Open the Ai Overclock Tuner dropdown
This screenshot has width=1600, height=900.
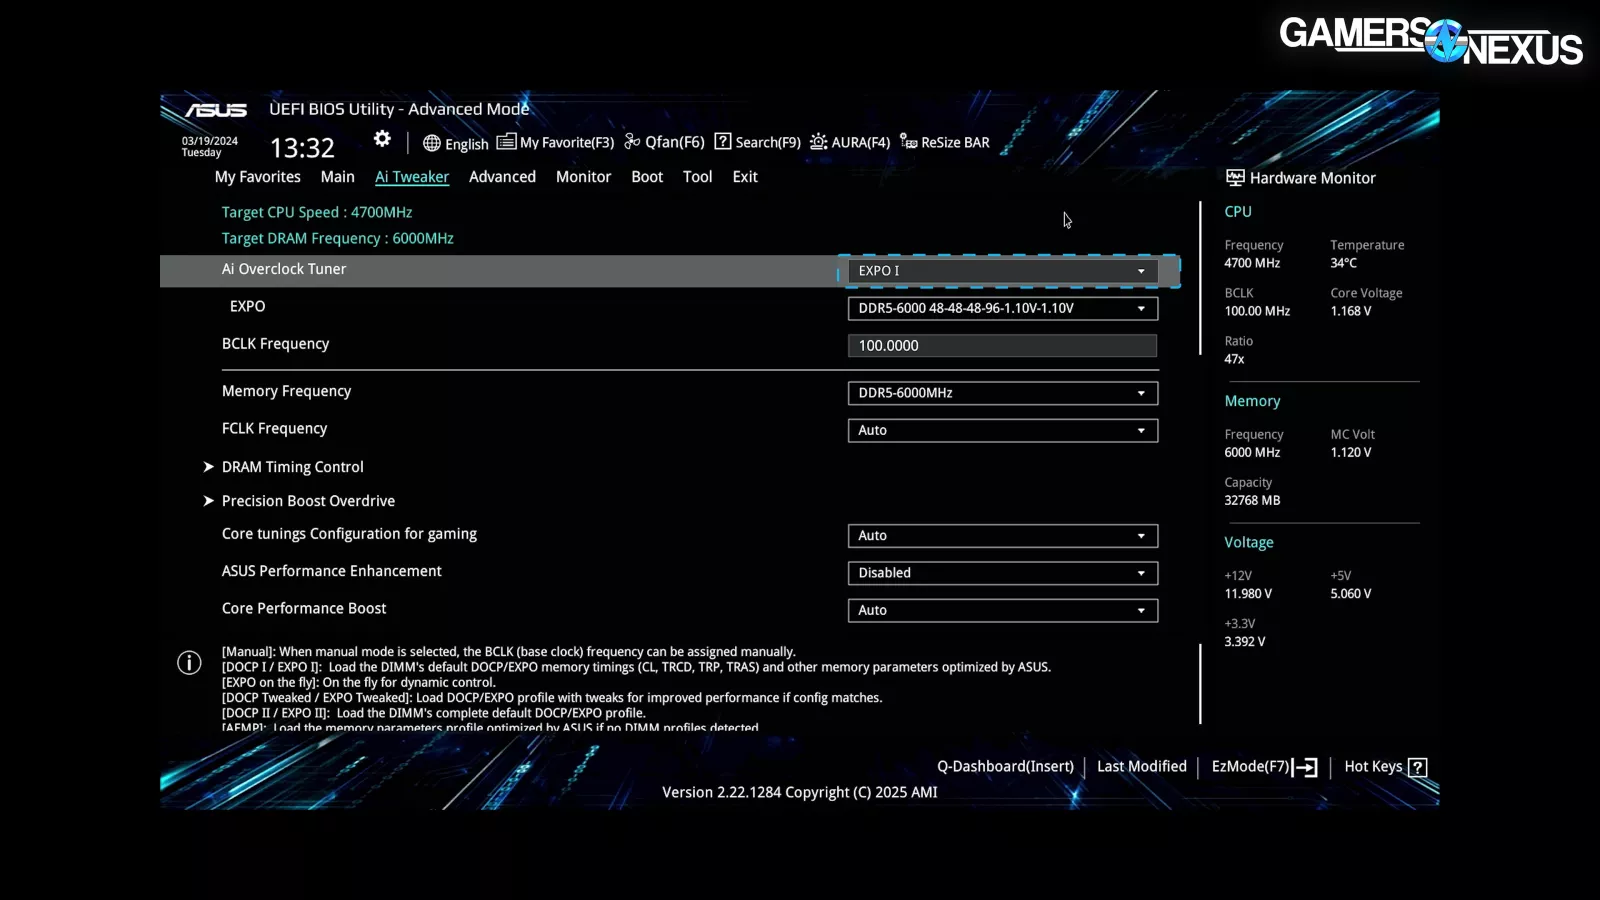[1003, 271]
